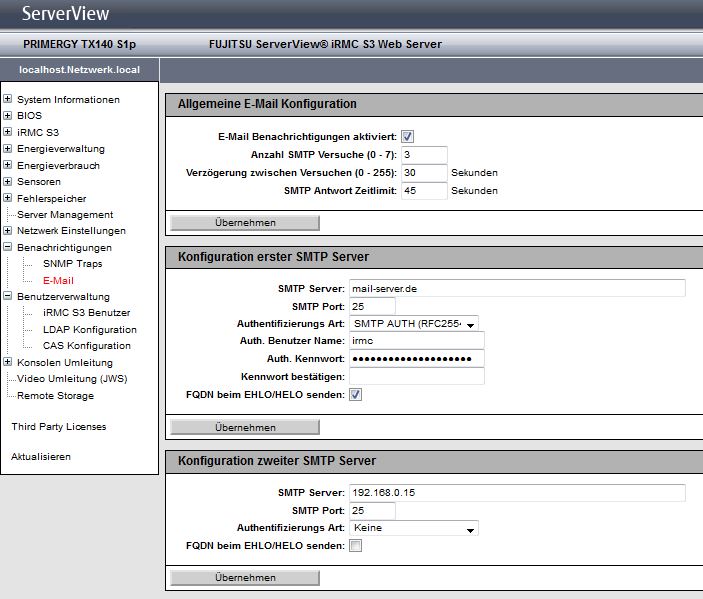Click Übernehmen under Allgemeine E-Mail Konfiguration
The image size is (703, 599).
coord(245,222)
